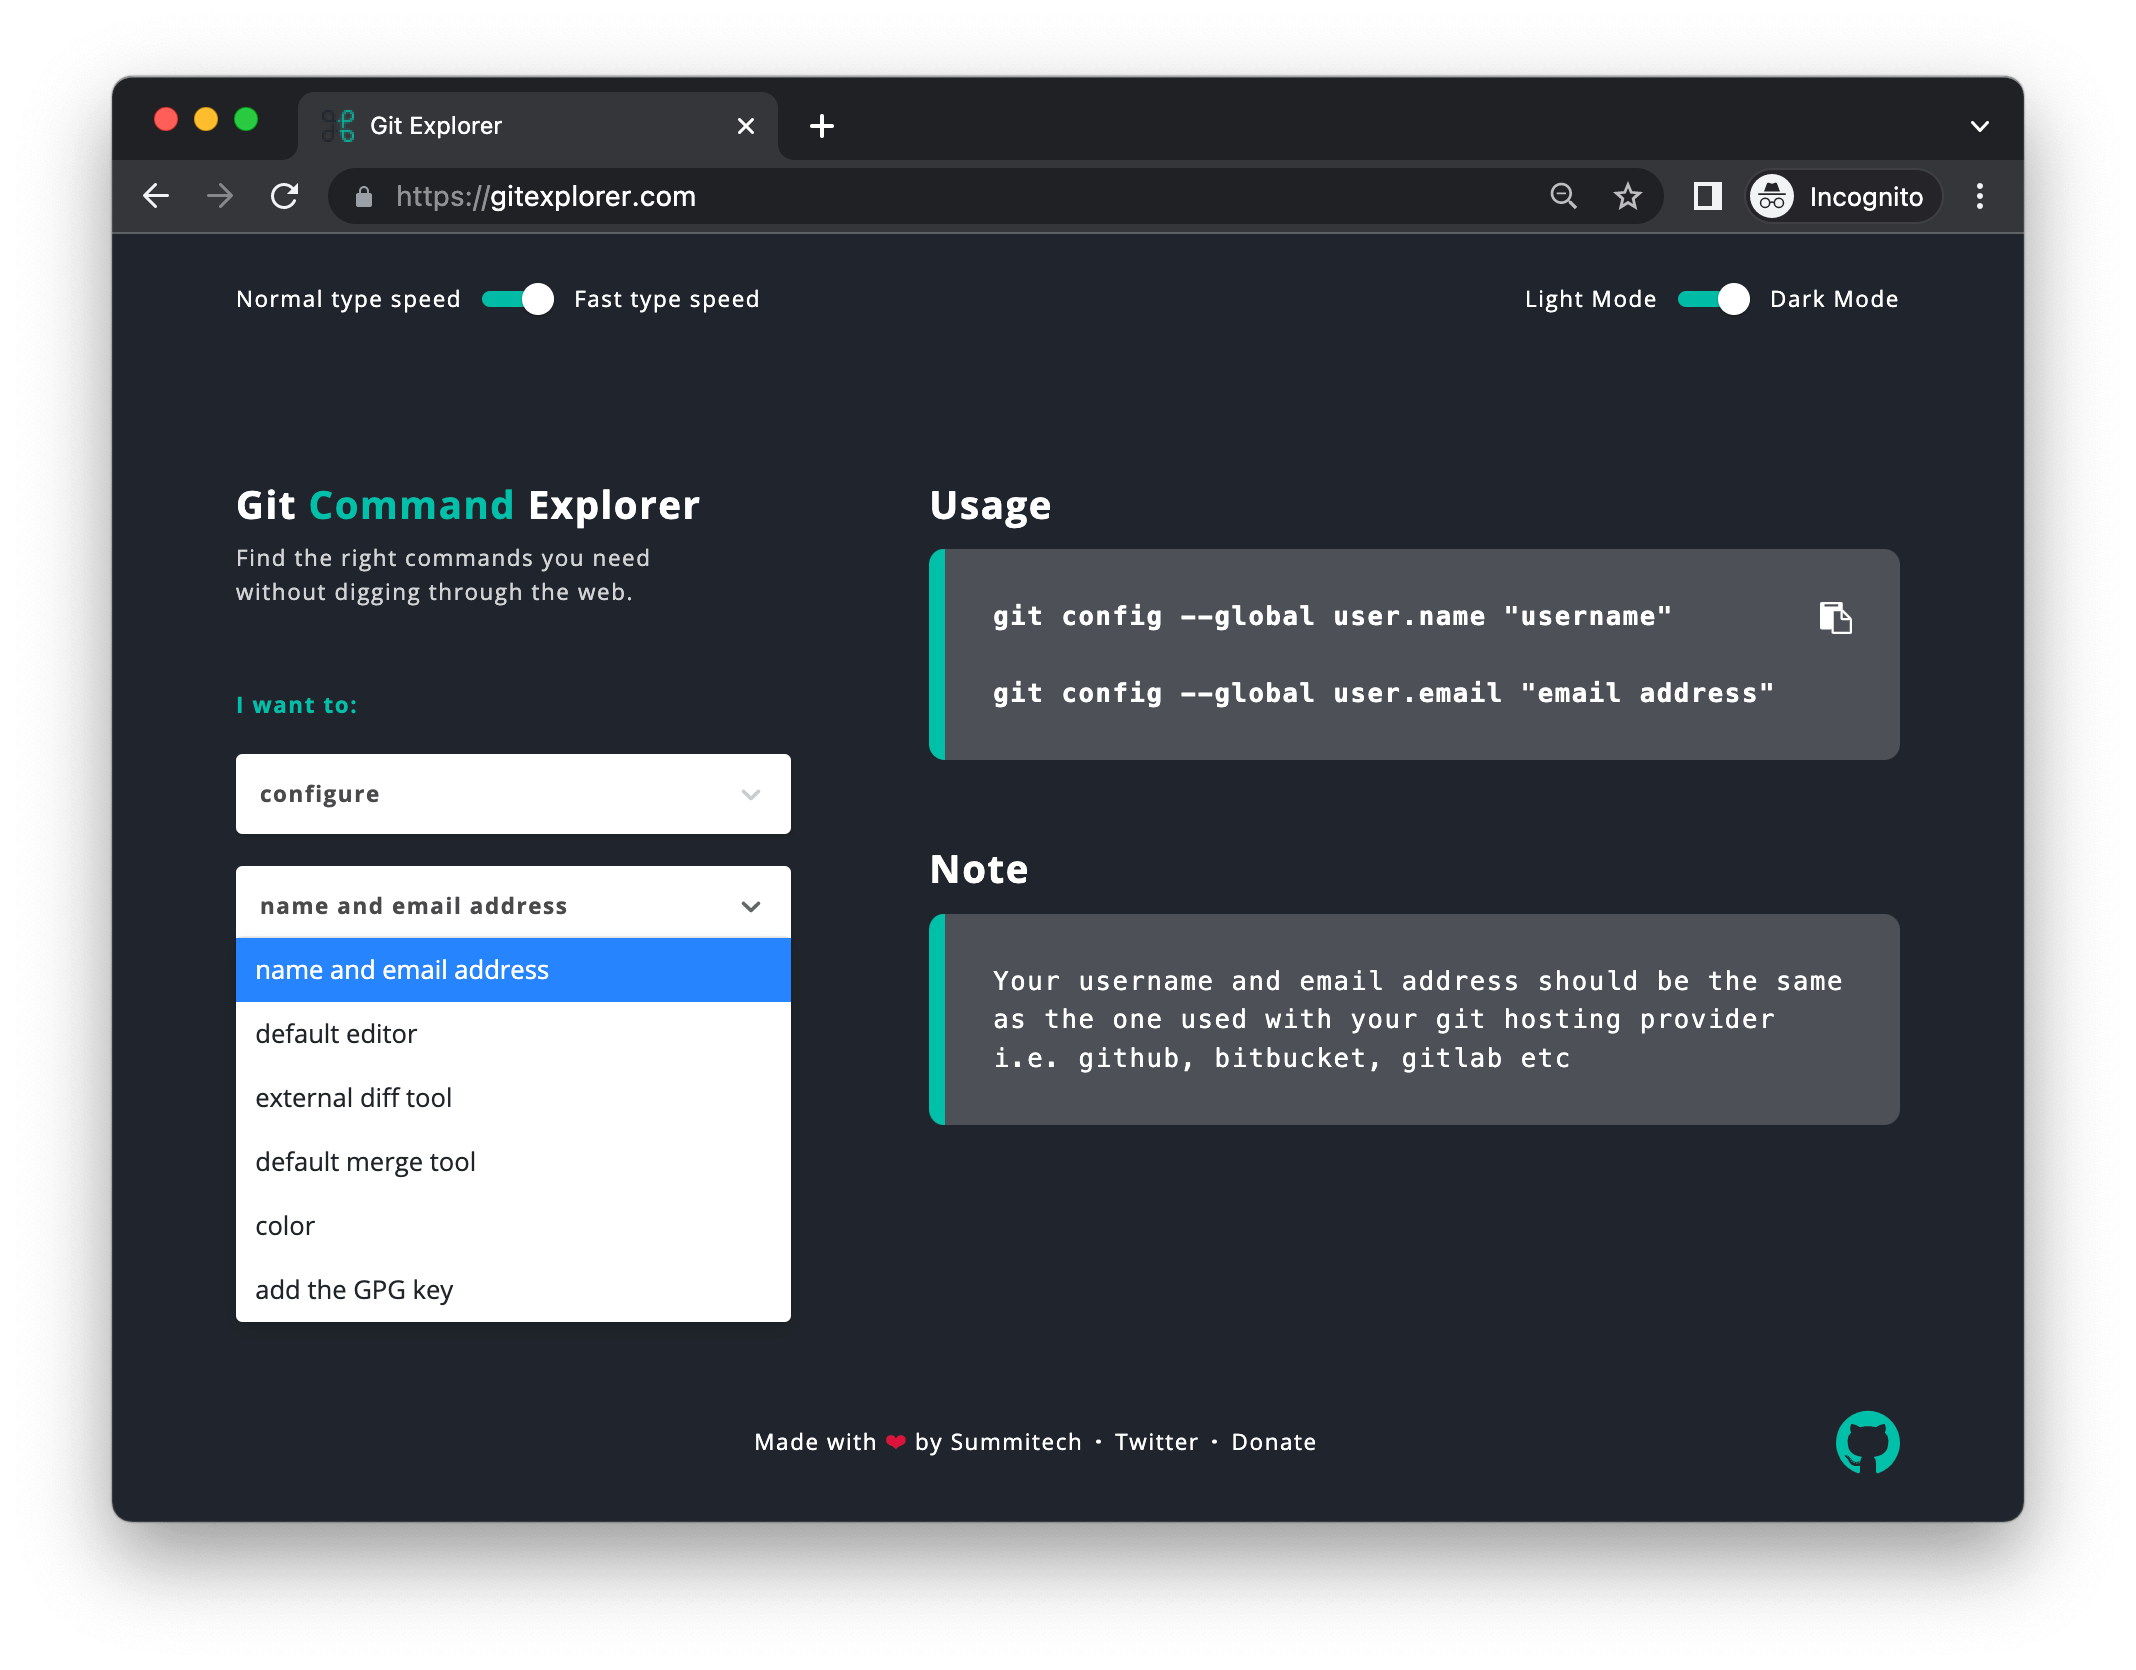Click the Donate link
2136x1670 pixels.
(x=1273, y=1442)
